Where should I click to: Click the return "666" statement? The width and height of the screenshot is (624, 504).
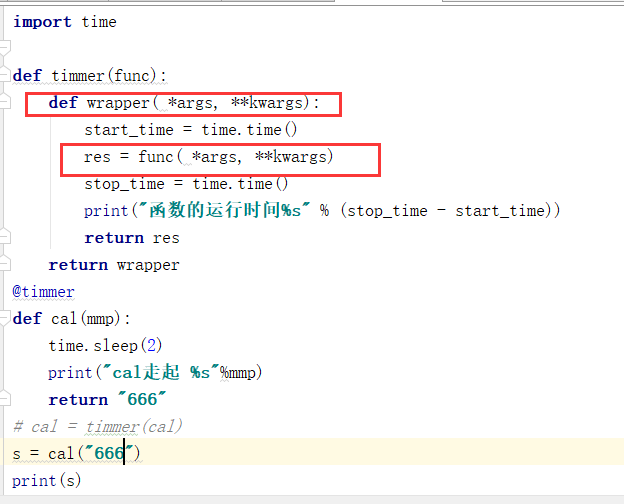pyautogui.click(x=107, y=399)
